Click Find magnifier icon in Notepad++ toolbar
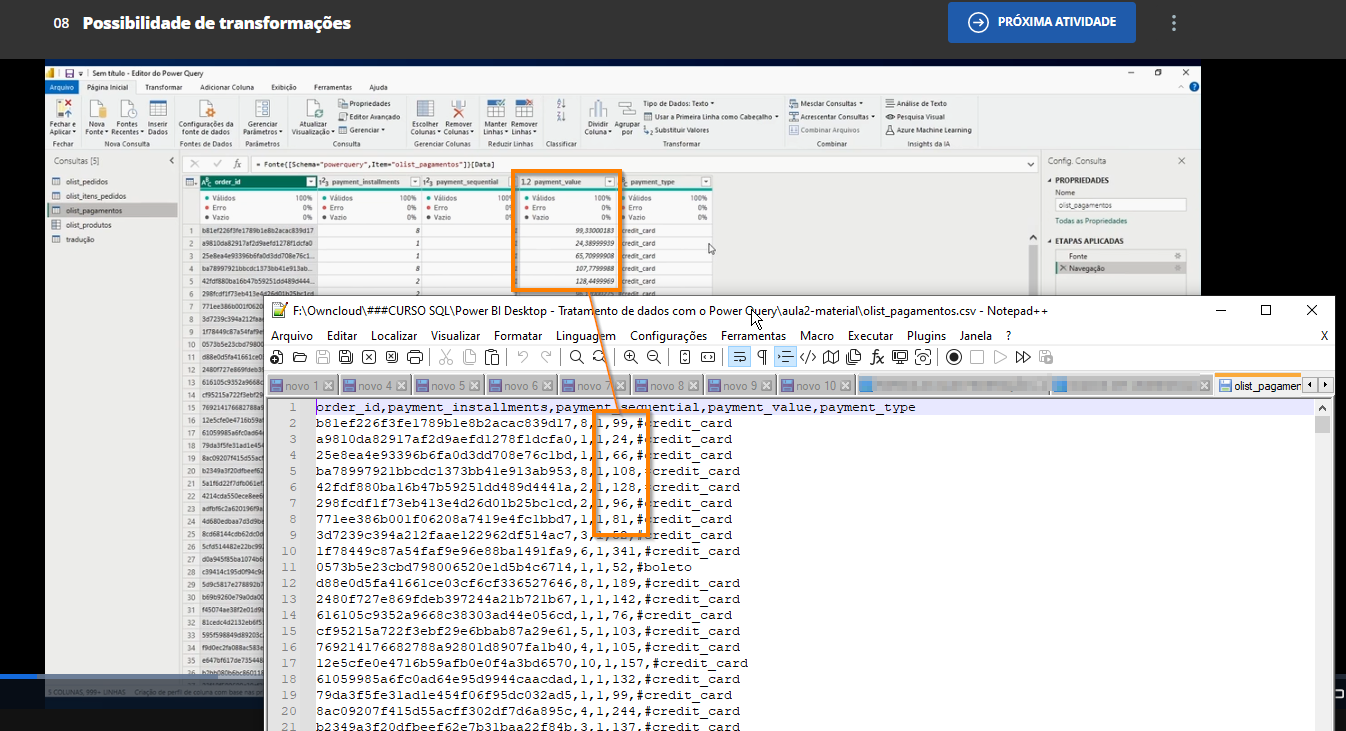 point(576,357)
